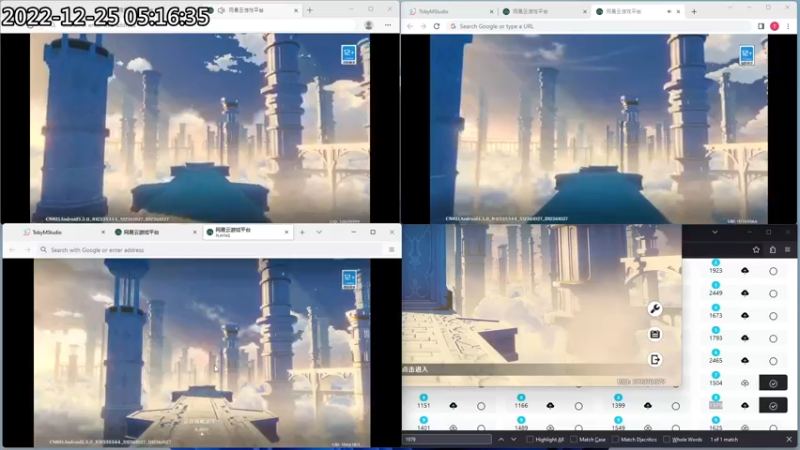Screen dimensions: 800x450
Task: Click the extensions icon in dark browser toolbar
Action: [x=773, y=249]
